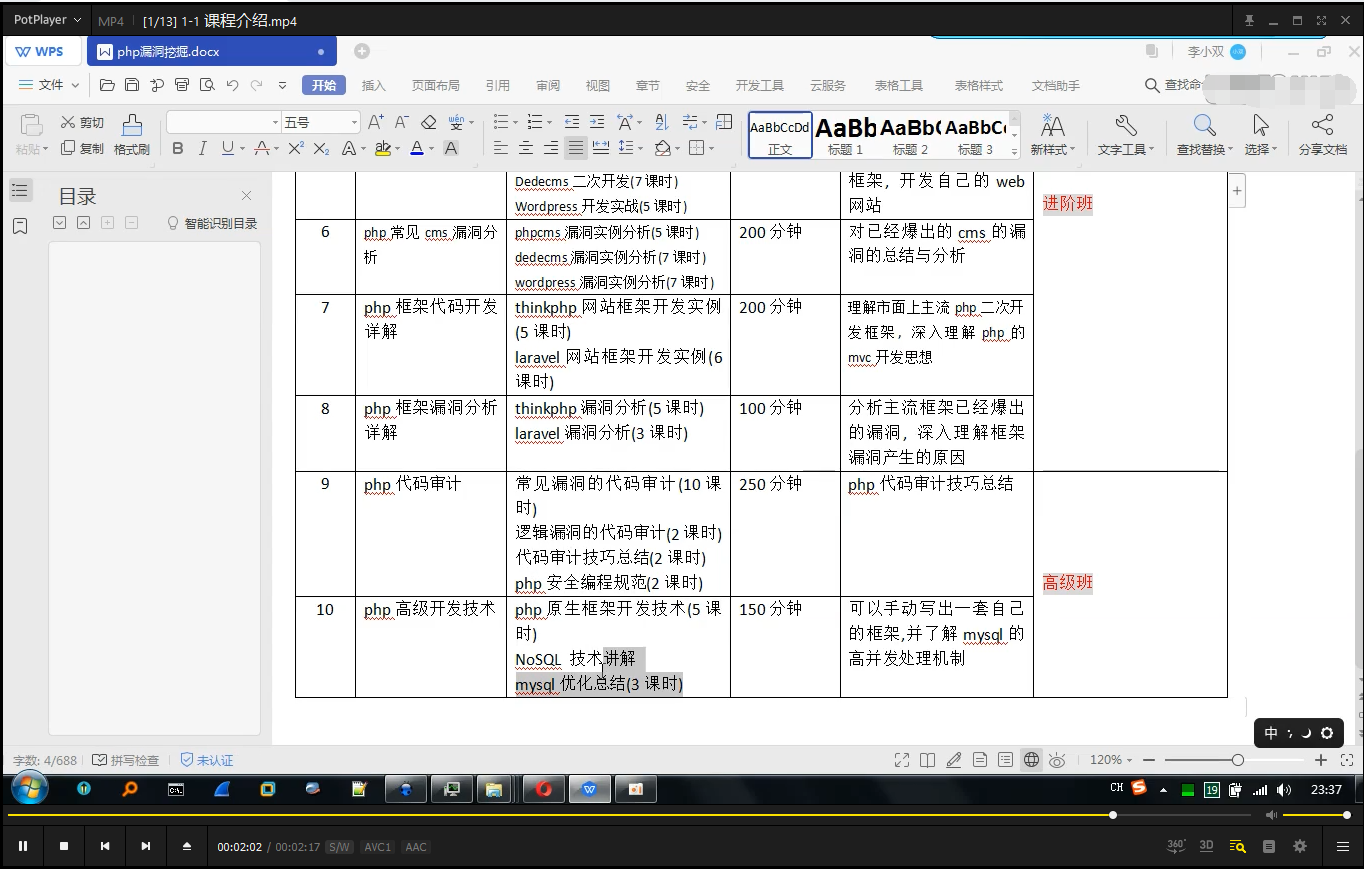Toggle PotPlayer 360° video mode
Screen dimensions: 1364x869
[1176, 846]
